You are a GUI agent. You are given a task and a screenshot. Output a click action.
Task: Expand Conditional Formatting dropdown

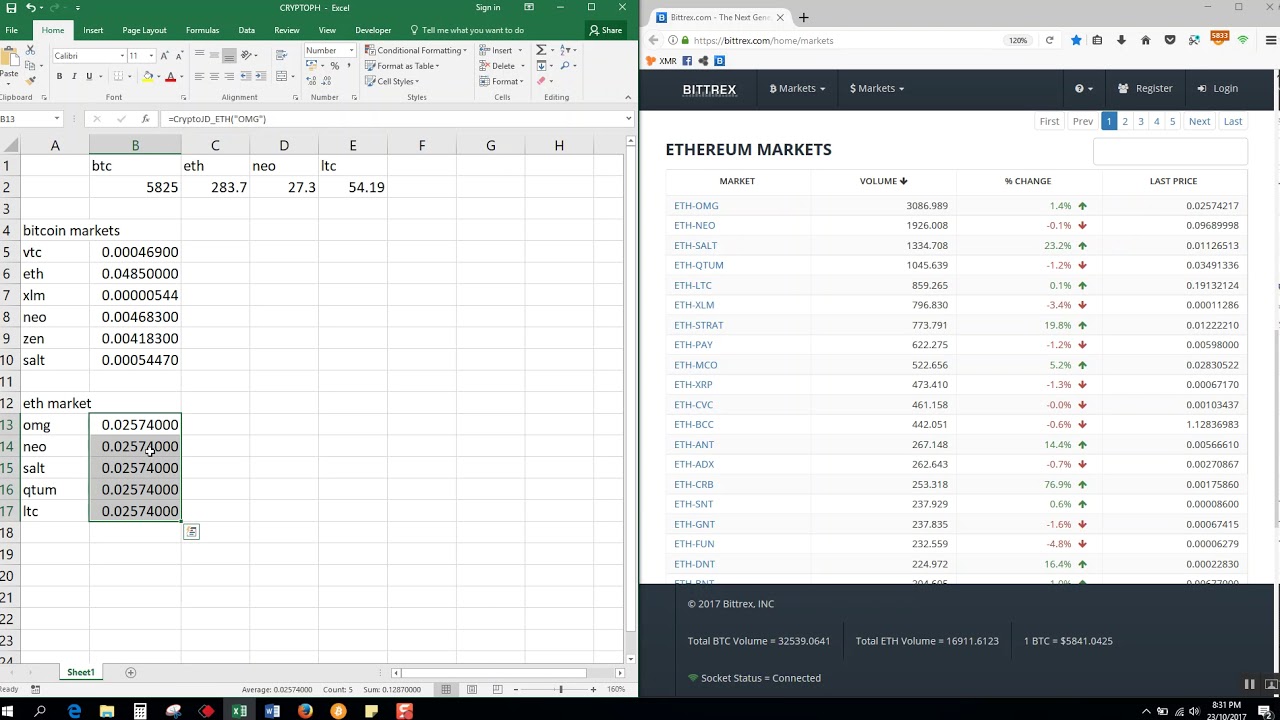(x=416, y=50)
